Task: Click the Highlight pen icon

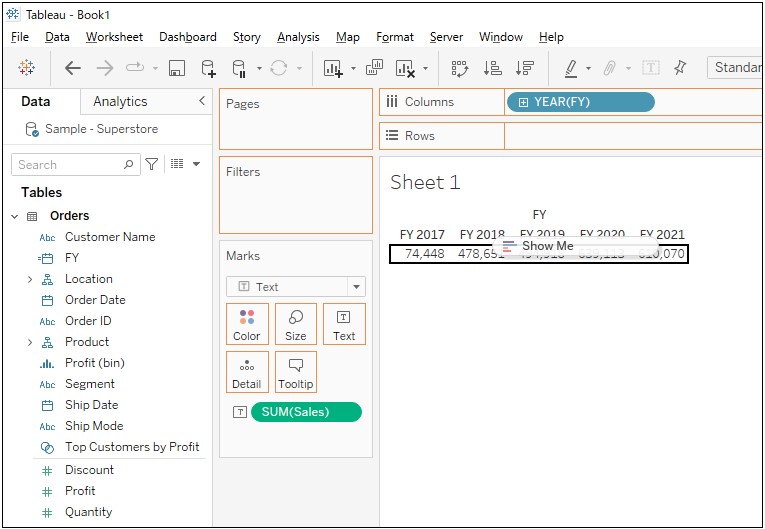Action: [571, 68]
